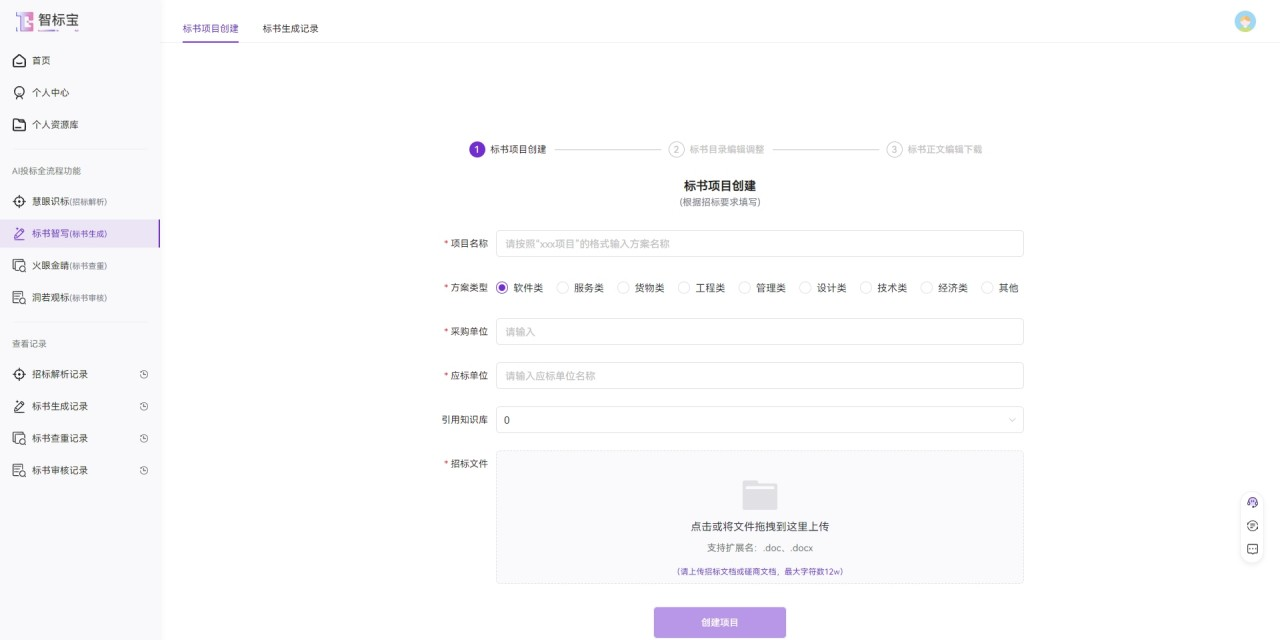
Task: Click the 个人资源库 folder icon
Action: point(19,125)
